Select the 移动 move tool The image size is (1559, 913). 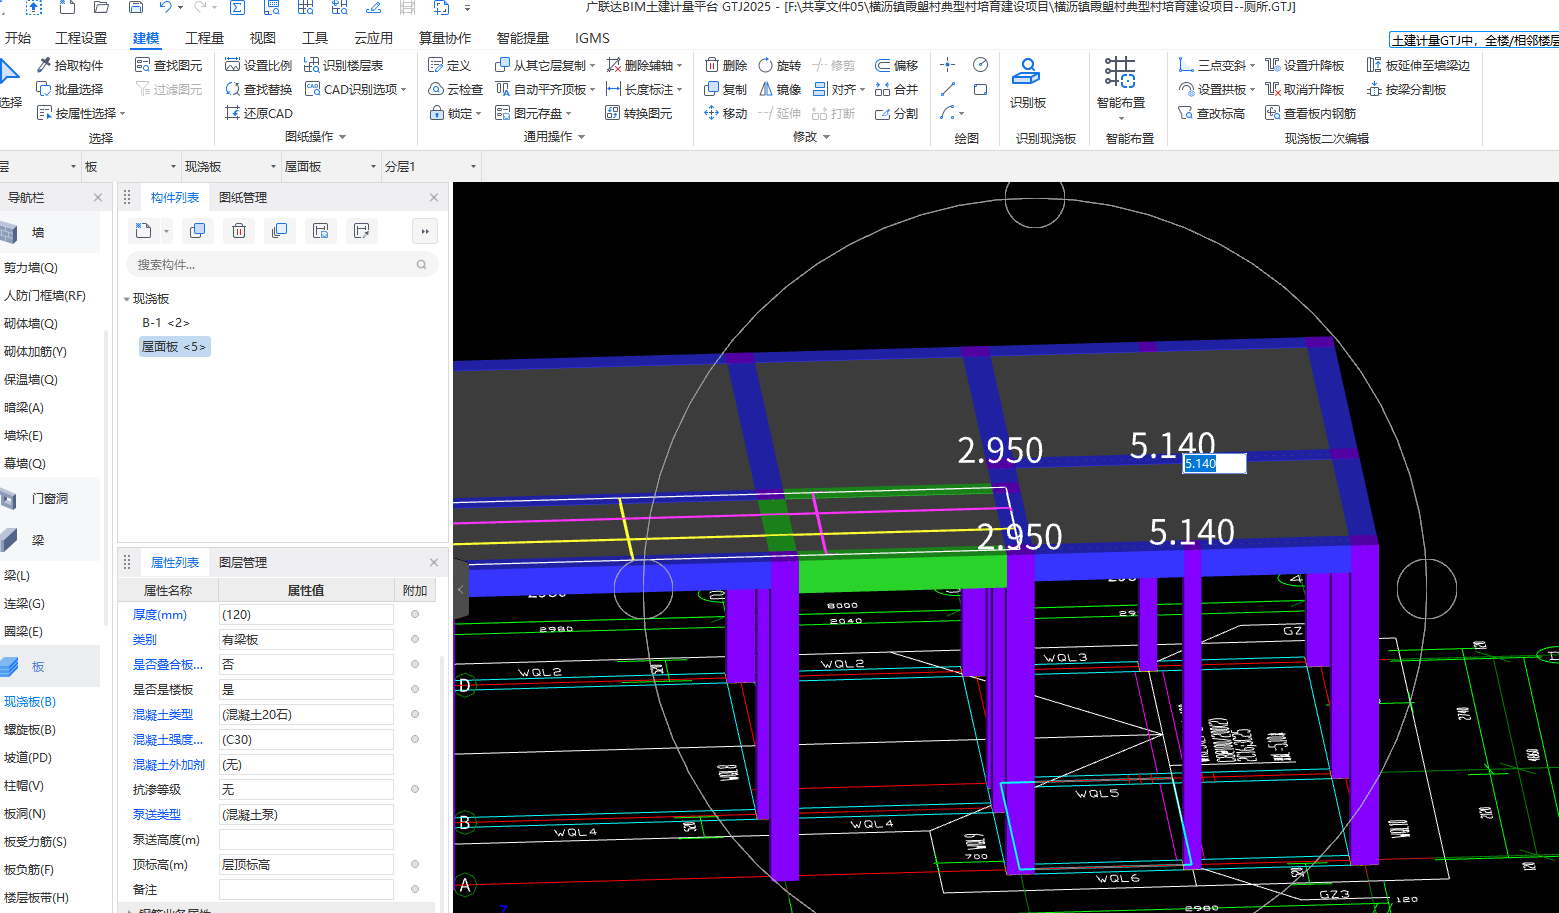pos(726,113)
